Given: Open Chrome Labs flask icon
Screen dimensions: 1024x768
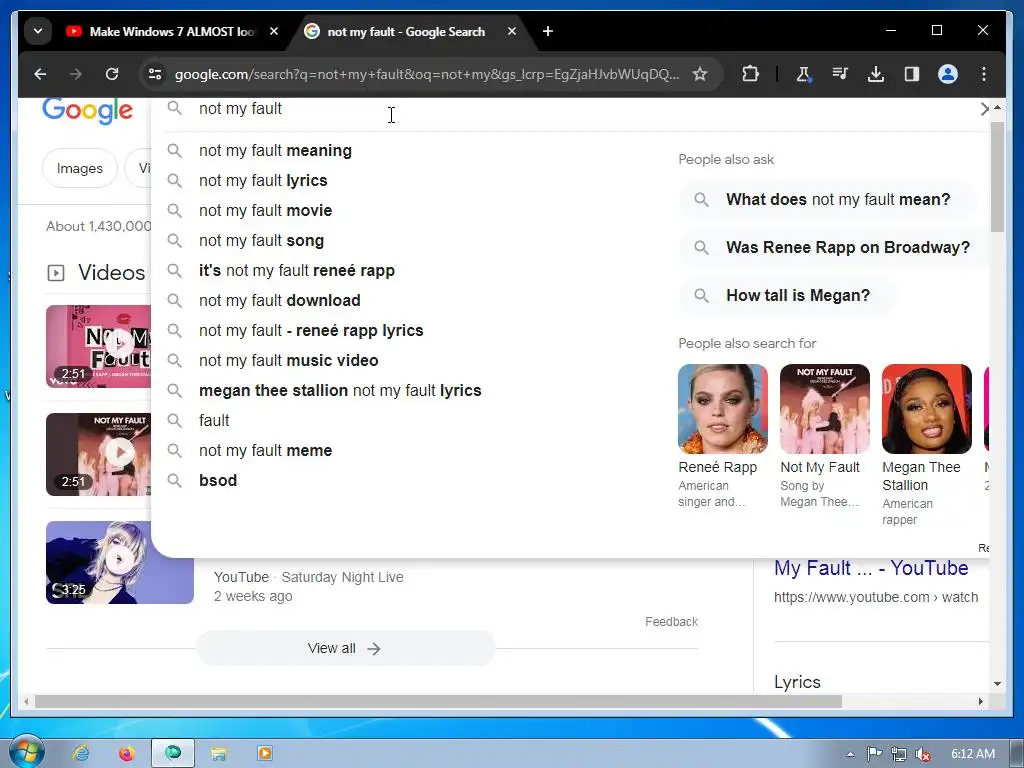Looking at the screenshot, I should (x=804, y=74).
